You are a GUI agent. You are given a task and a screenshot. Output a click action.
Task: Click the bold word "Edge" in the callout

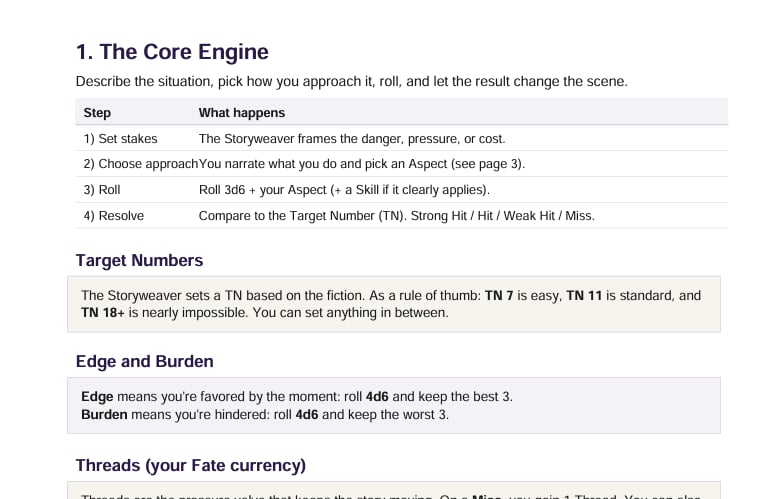(97, 397)
